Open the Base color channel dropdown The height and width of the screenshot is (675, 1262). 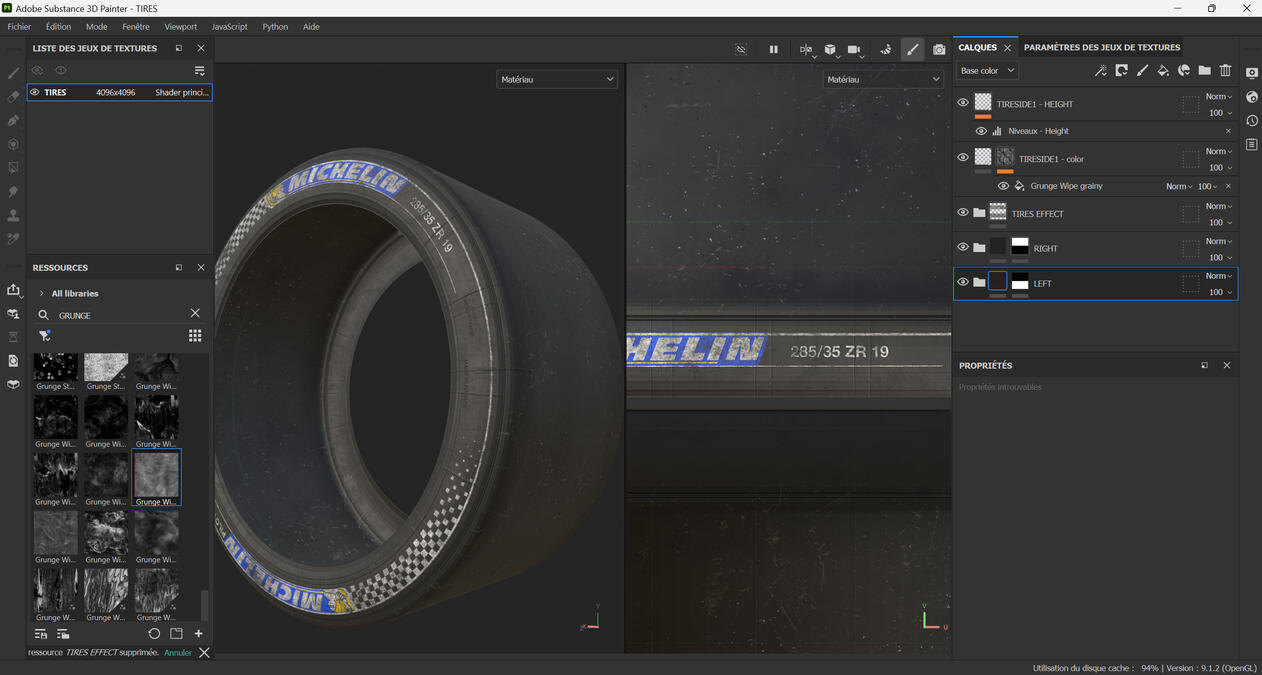point(987,70)
